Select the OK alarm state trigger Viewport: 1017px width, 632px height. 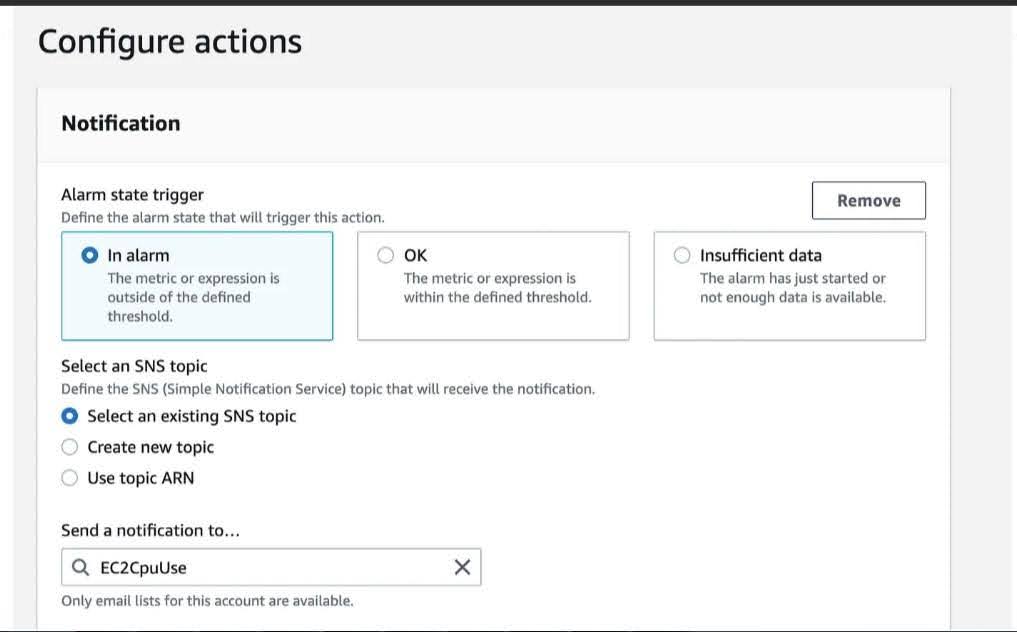coord(386,255)
